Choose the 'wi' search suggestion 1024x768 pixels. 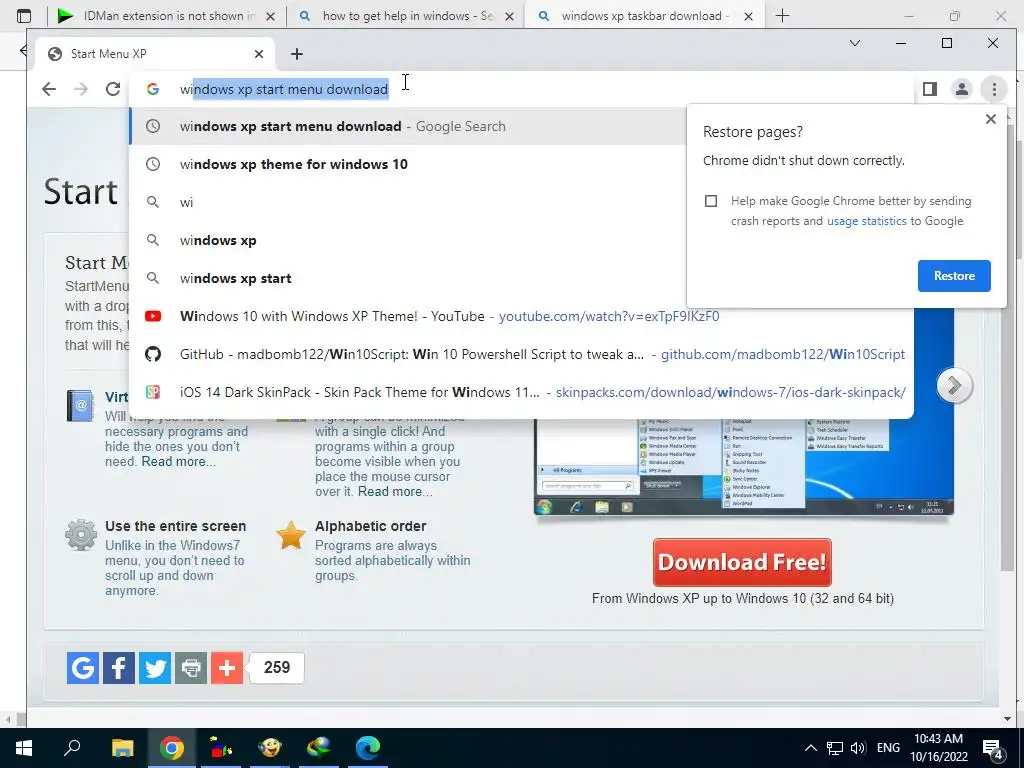click(x=408, y=202)
